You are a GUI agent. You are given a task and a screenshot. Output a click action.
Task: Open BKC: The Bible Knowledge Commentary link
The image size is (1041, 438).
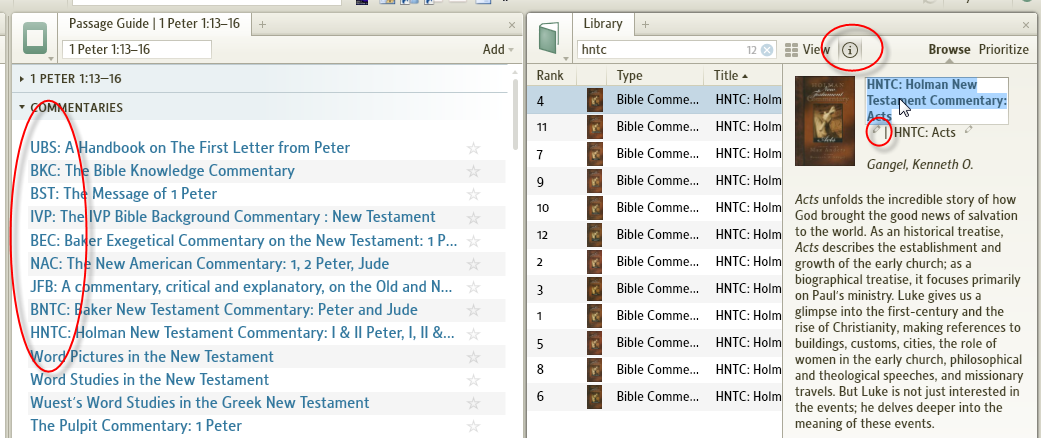pos(163,171)
